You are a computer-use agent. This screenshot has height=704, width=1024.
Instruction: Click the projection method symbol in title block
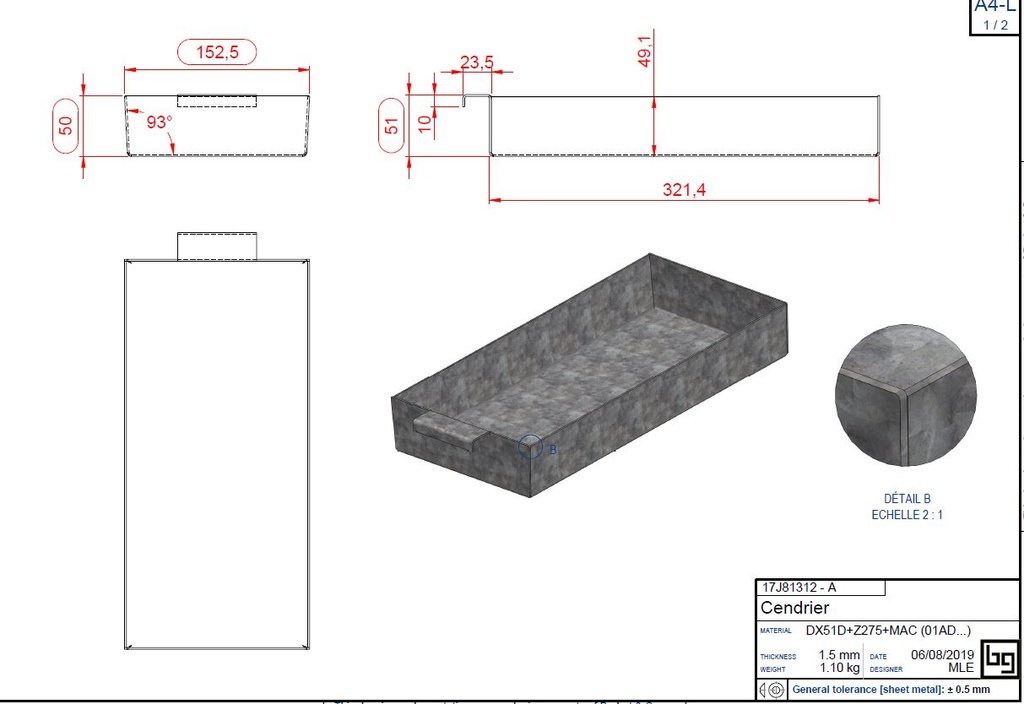point(771,690)
